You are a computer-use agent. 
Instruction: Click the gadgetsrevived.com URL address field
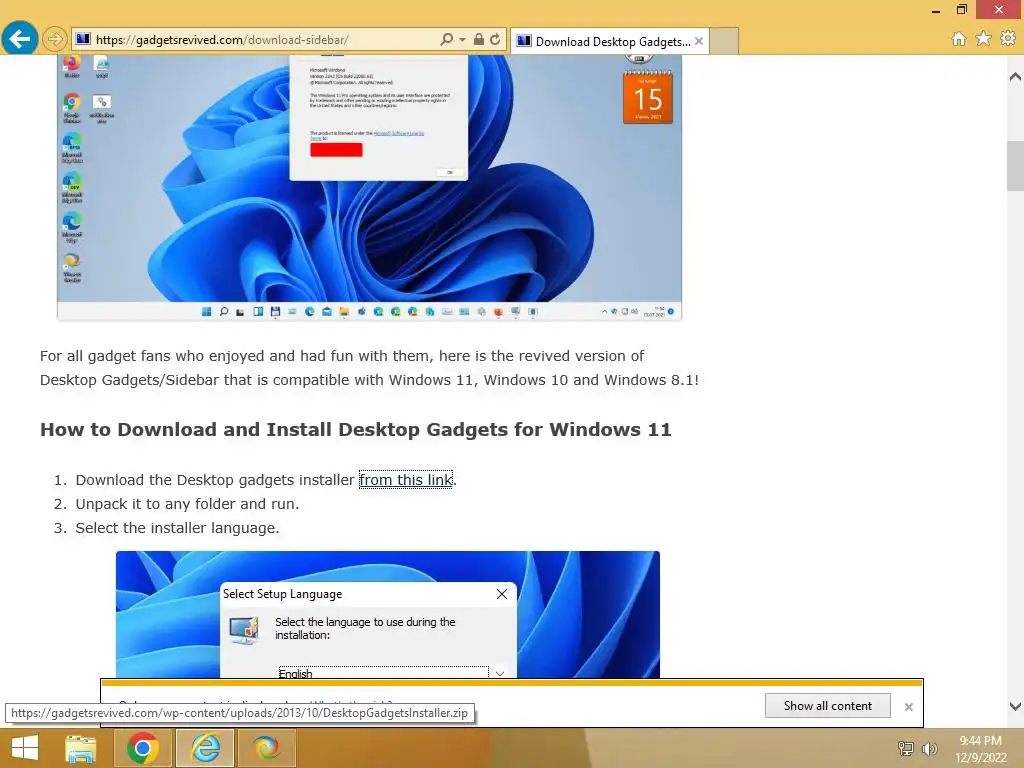pyautogui.click(x=261, y=40)
